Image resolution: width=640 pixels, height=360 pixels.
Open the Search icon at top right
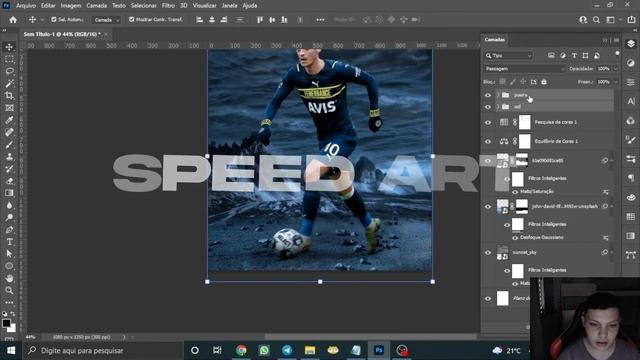point(596,20)
